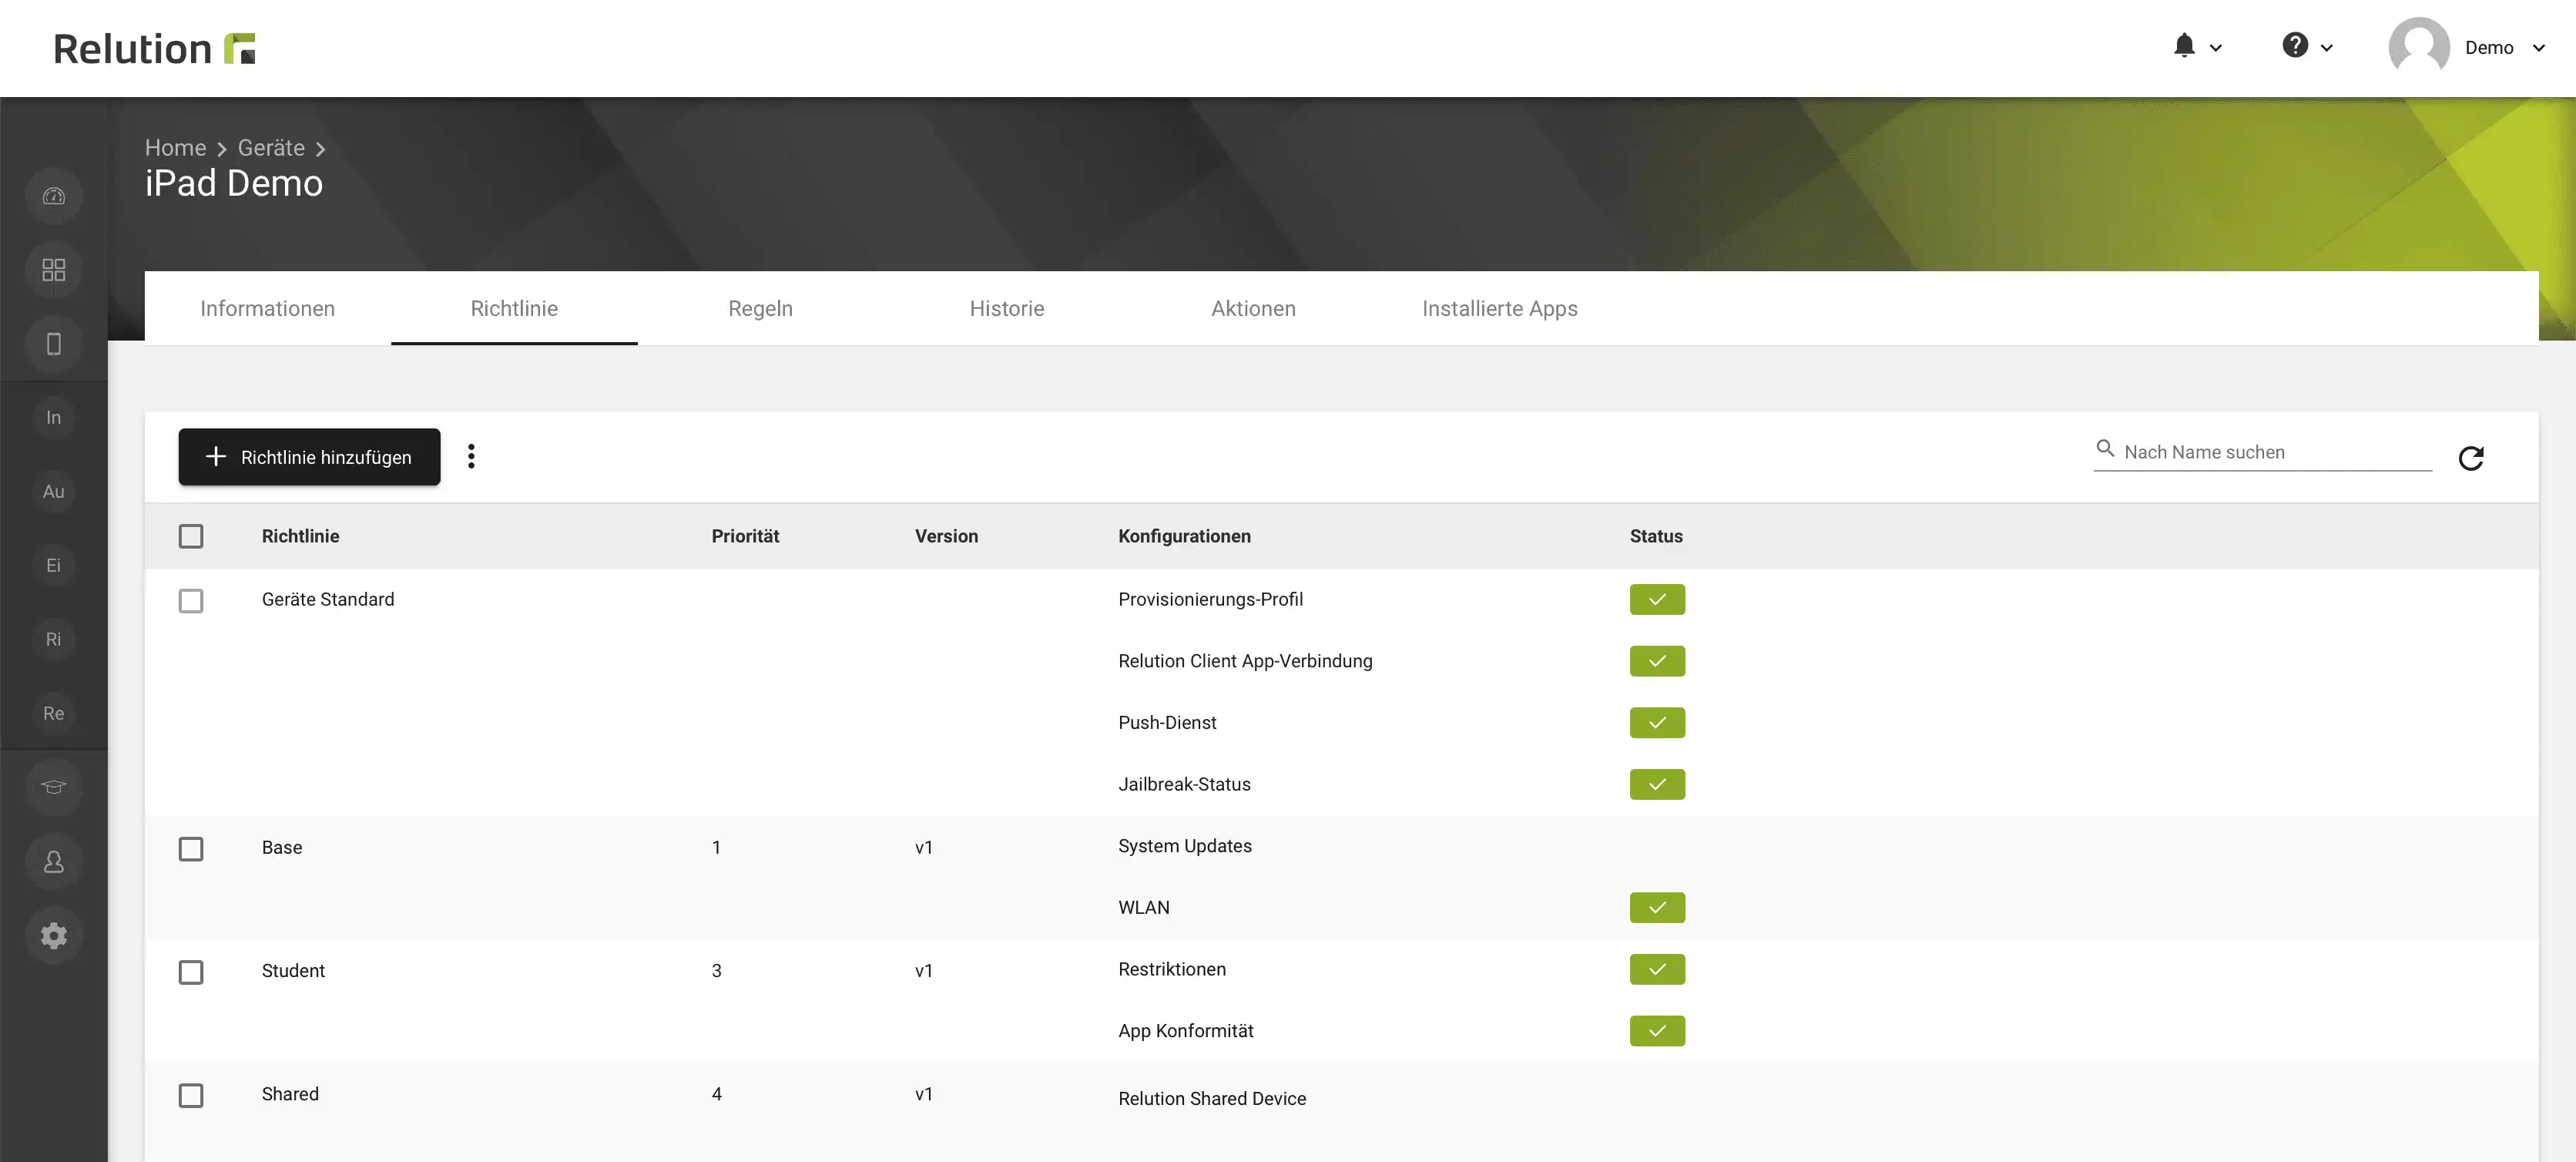The image size is (2576, 1162).
Task: Click the Jailbreak-Status configuration entry
Action: pos(1184,785)
